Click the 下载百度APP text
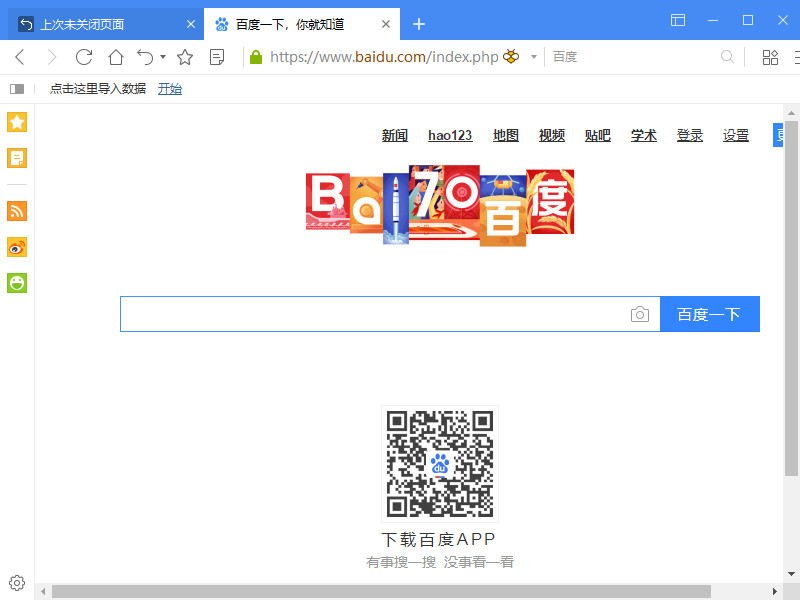 [439, 539]
